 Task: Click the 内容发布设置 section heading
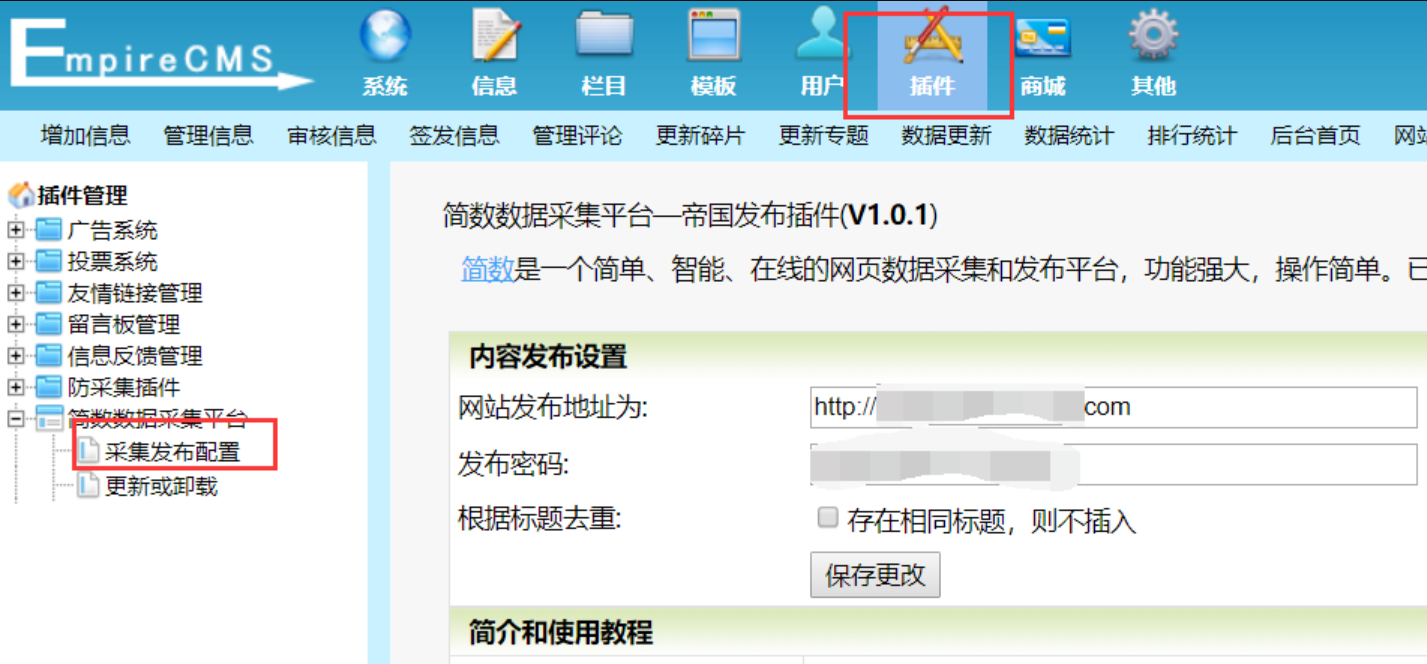click(x=548, y=356)
